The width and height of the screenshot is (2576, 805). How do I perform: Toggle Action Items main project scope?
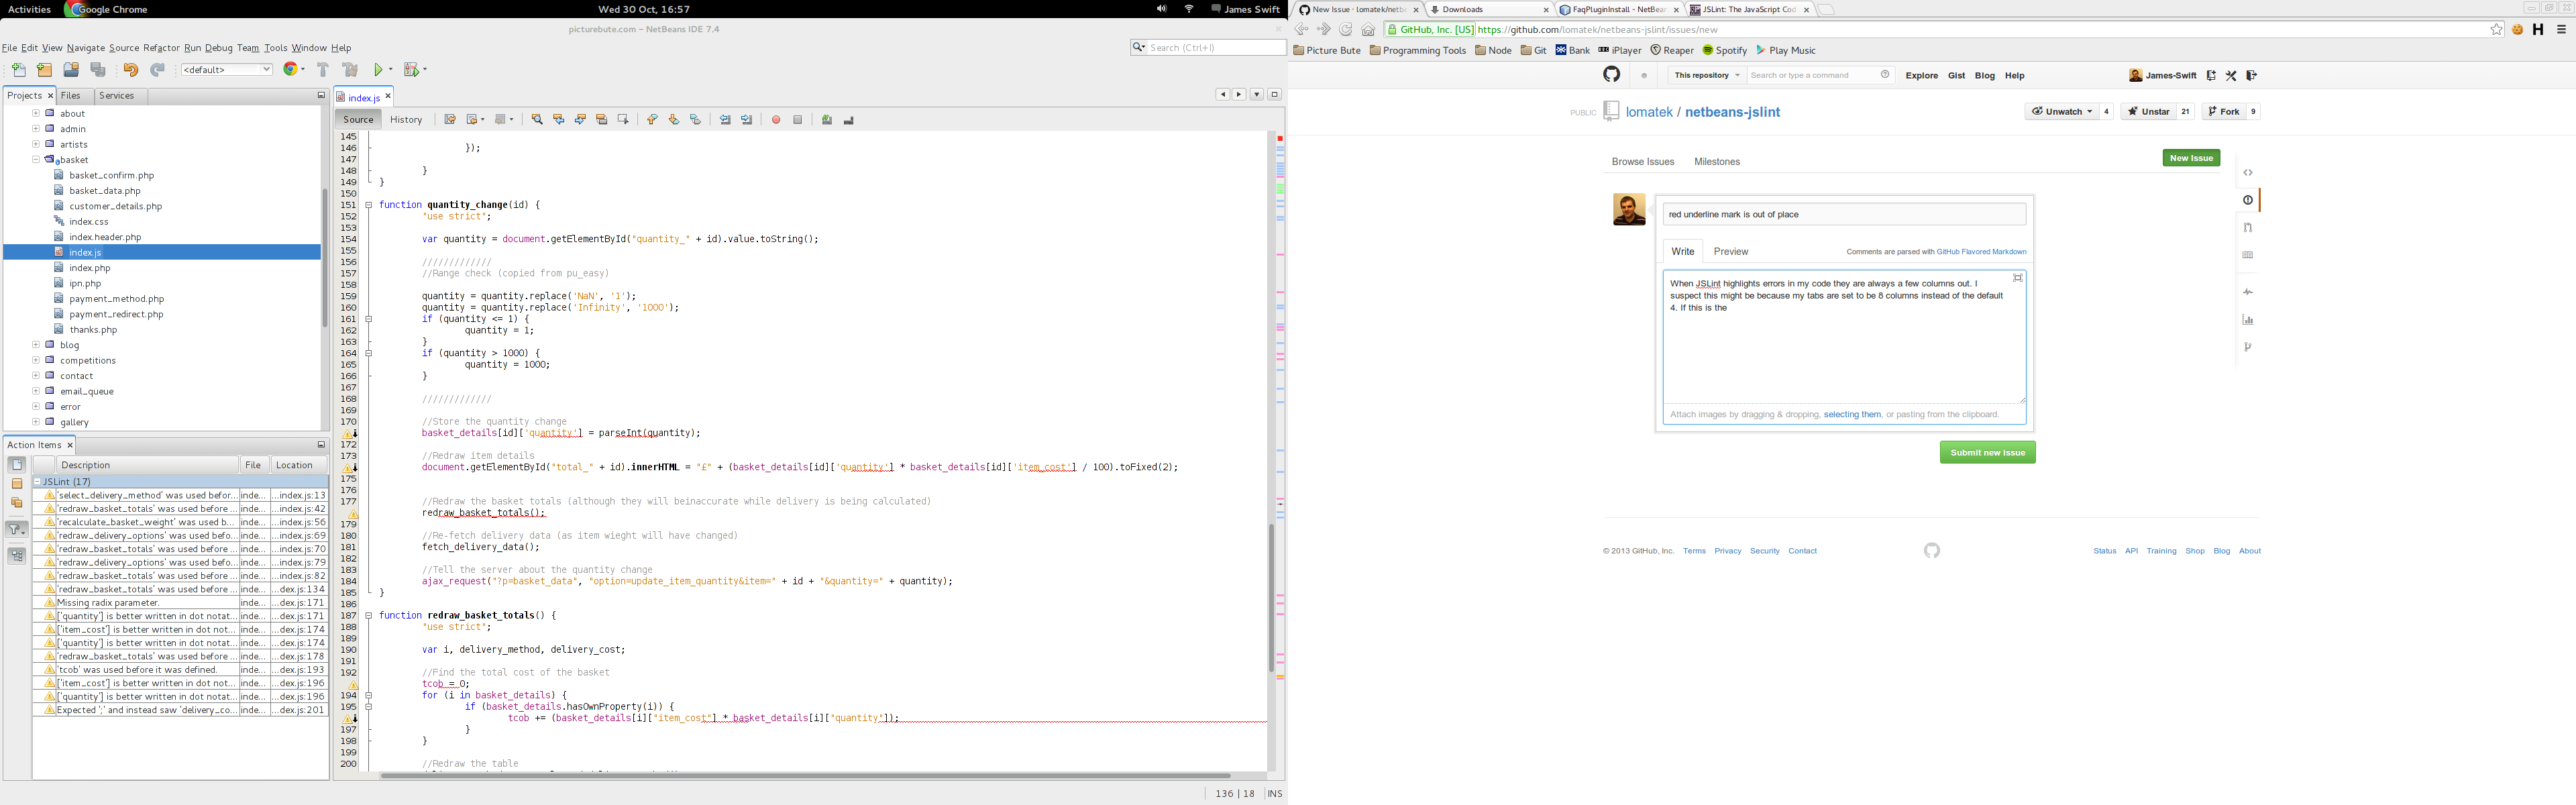(17, 484)
